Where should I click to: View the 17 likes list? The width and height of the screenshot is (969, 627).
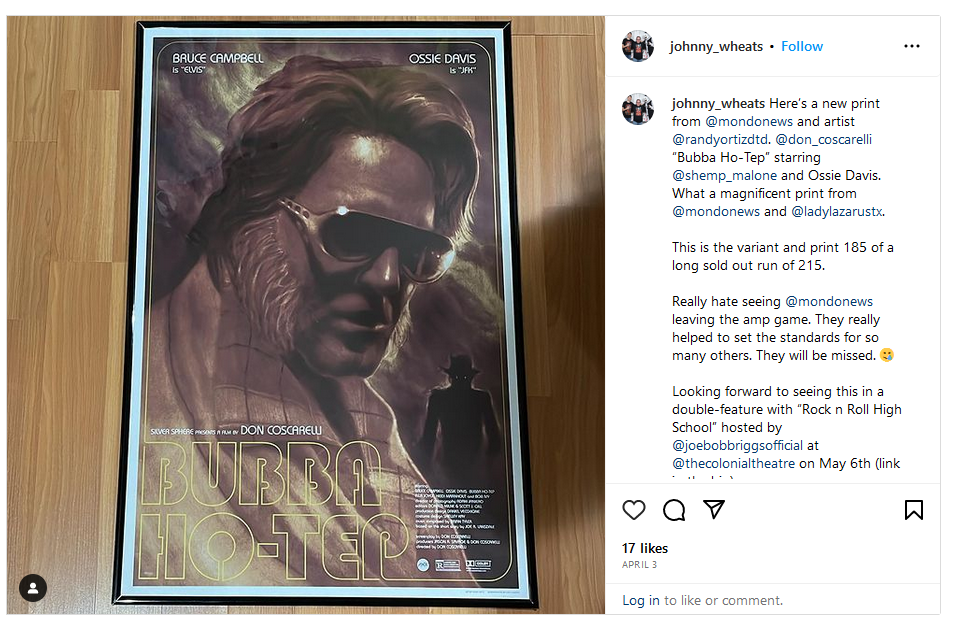645,549
